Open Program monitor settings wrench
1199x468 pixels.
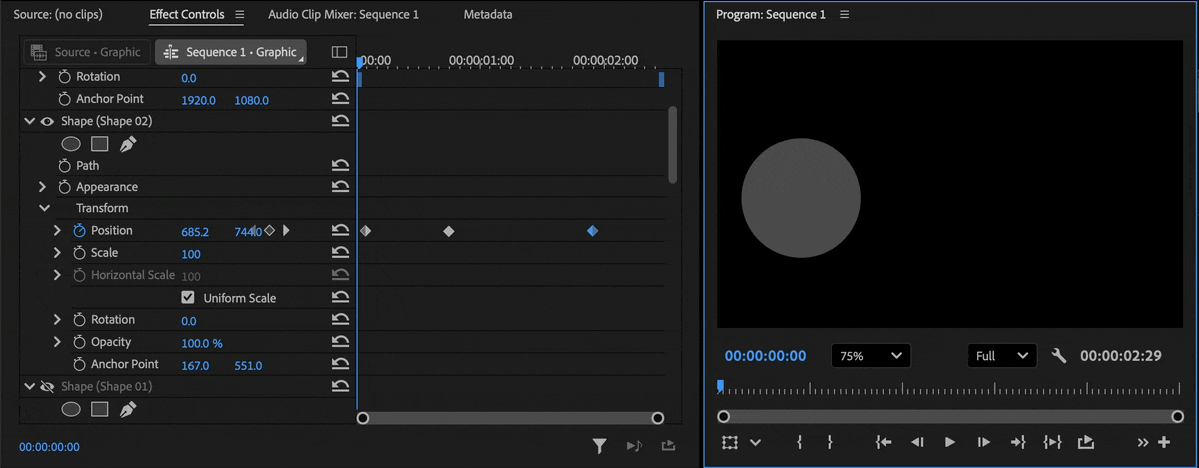tap(1059, 356)
